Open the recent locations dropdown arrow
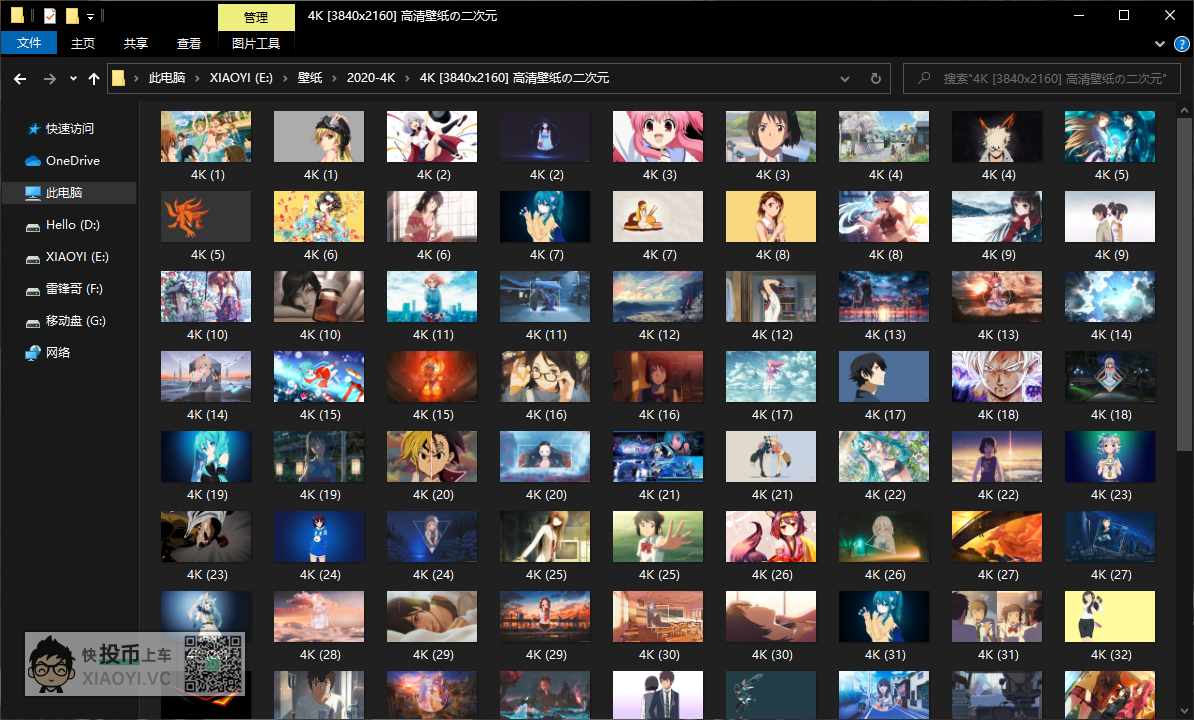 (x=73, y=78)
